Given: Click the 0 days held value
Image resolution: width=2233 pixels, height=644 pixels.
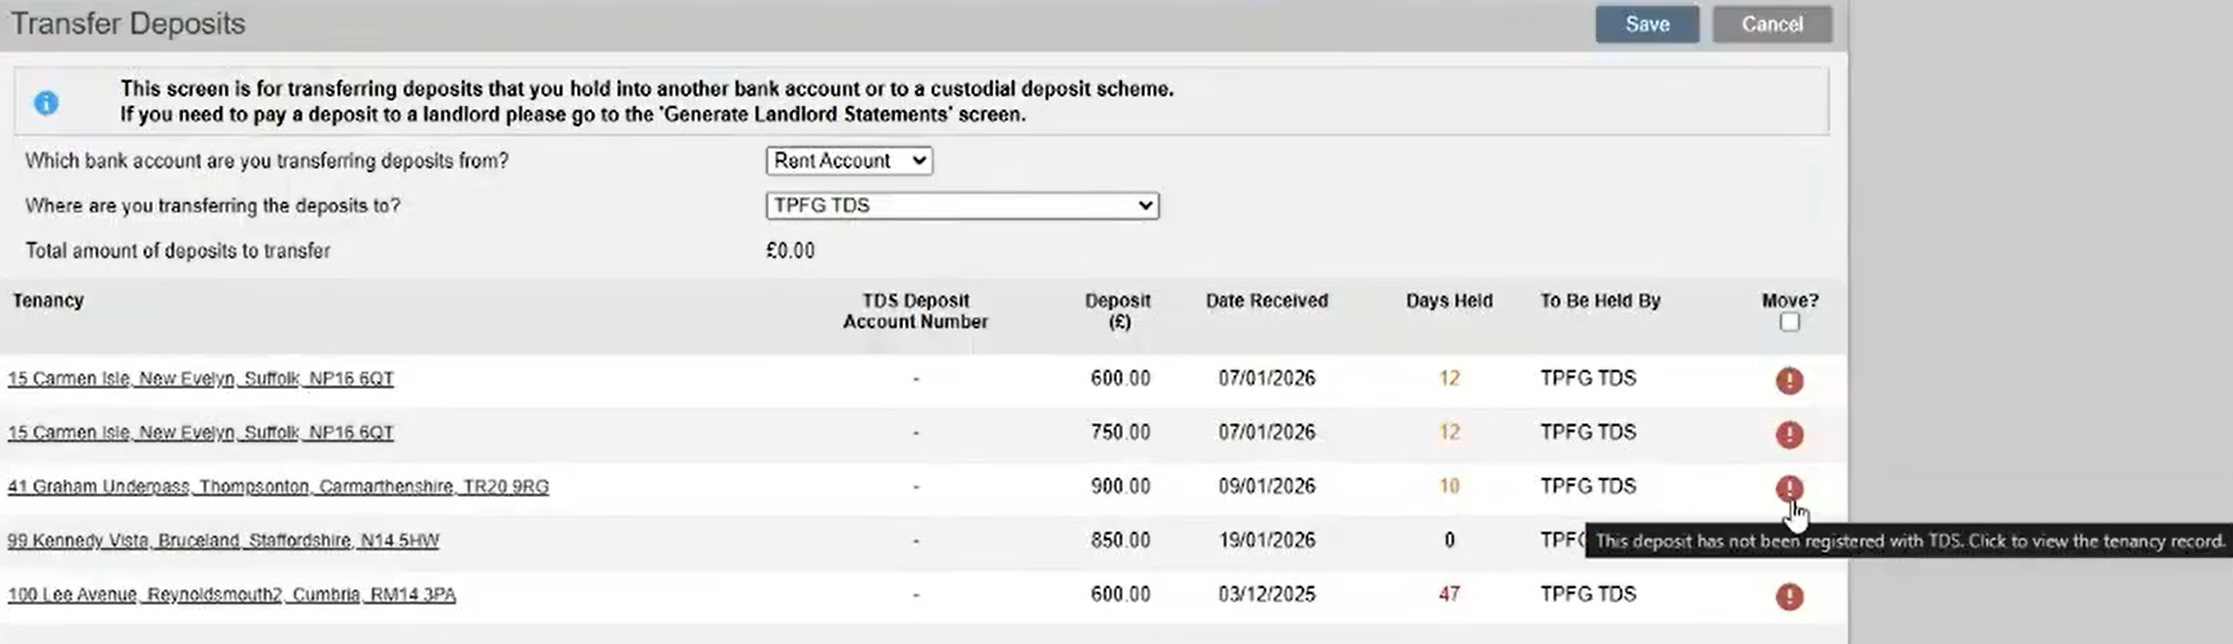Looking at the screenshot, I should [x=1449, y=540].
